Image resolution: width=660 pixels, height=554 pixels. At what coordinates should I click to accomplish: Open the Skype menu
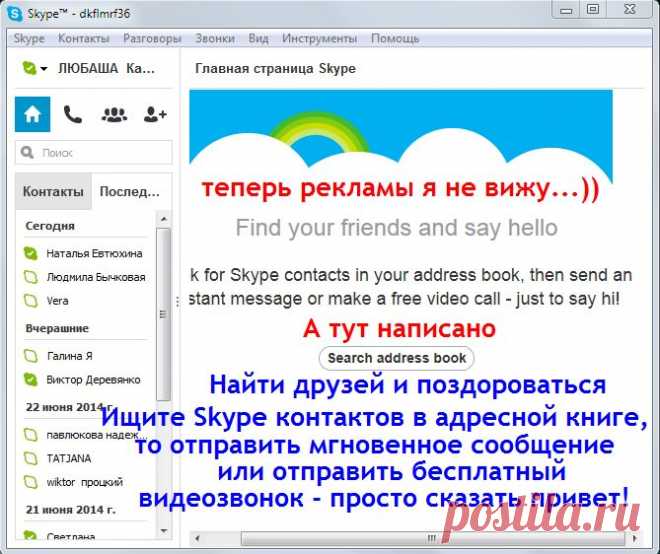point(29,39)
